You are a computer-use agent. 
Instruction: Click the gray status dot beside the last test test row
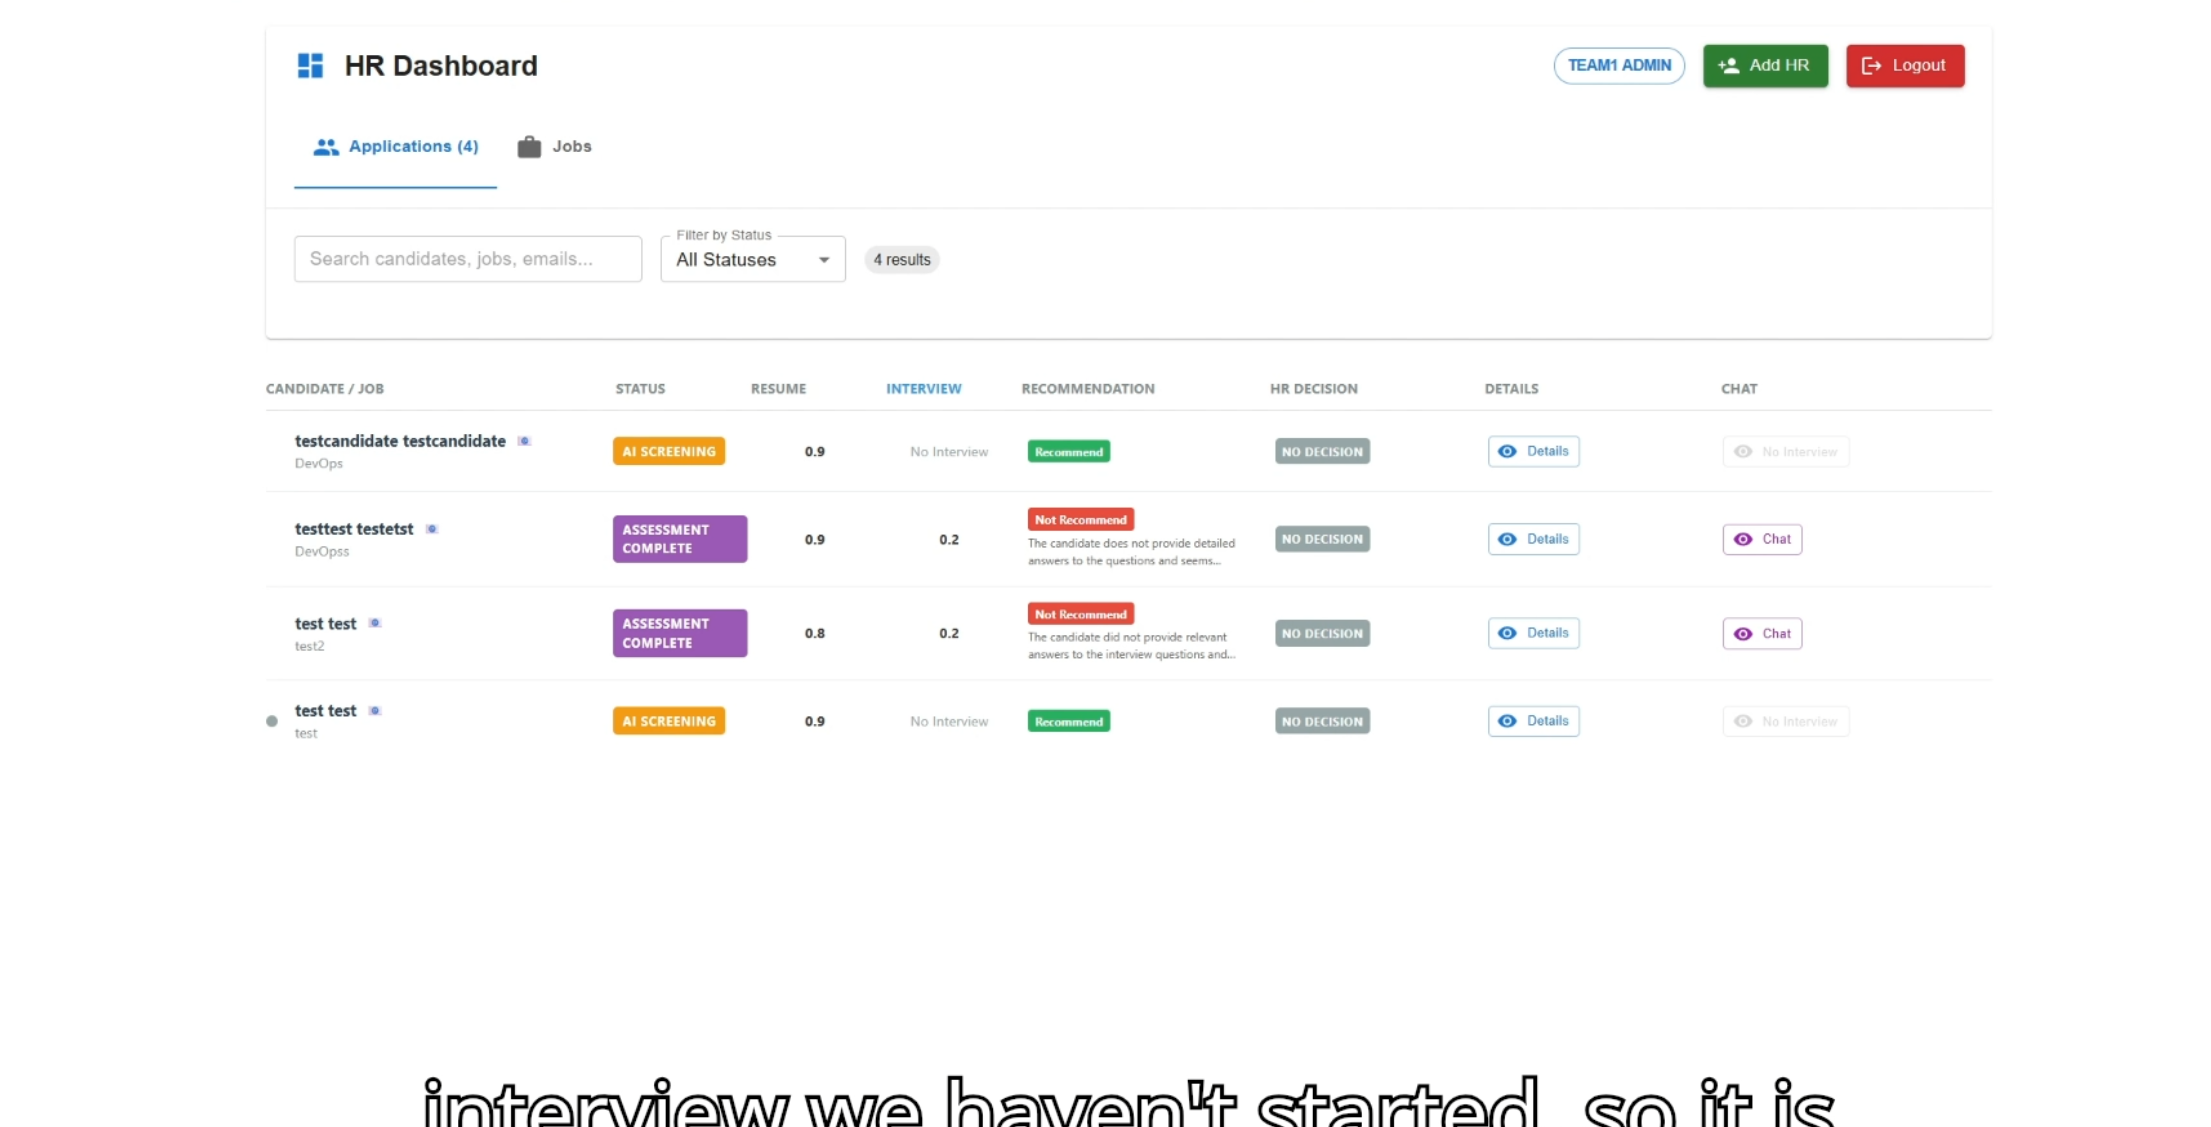click(272, 721)
